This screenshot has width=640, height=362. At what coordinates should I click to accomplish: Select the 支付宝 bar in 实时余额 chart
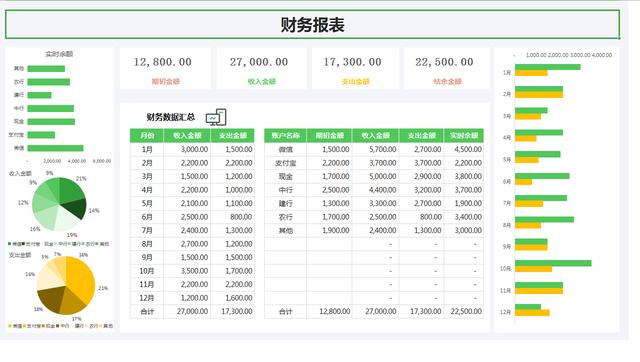pyautogui.click(x=41, y=135)
